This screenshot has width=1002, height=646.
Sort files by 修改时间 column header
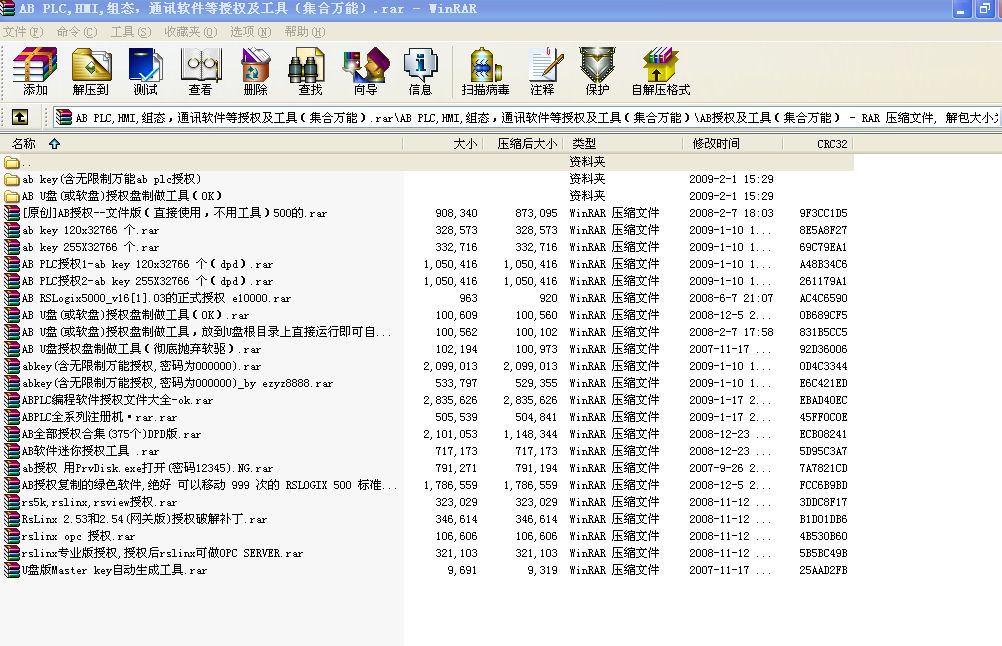[x=716, y=144]
